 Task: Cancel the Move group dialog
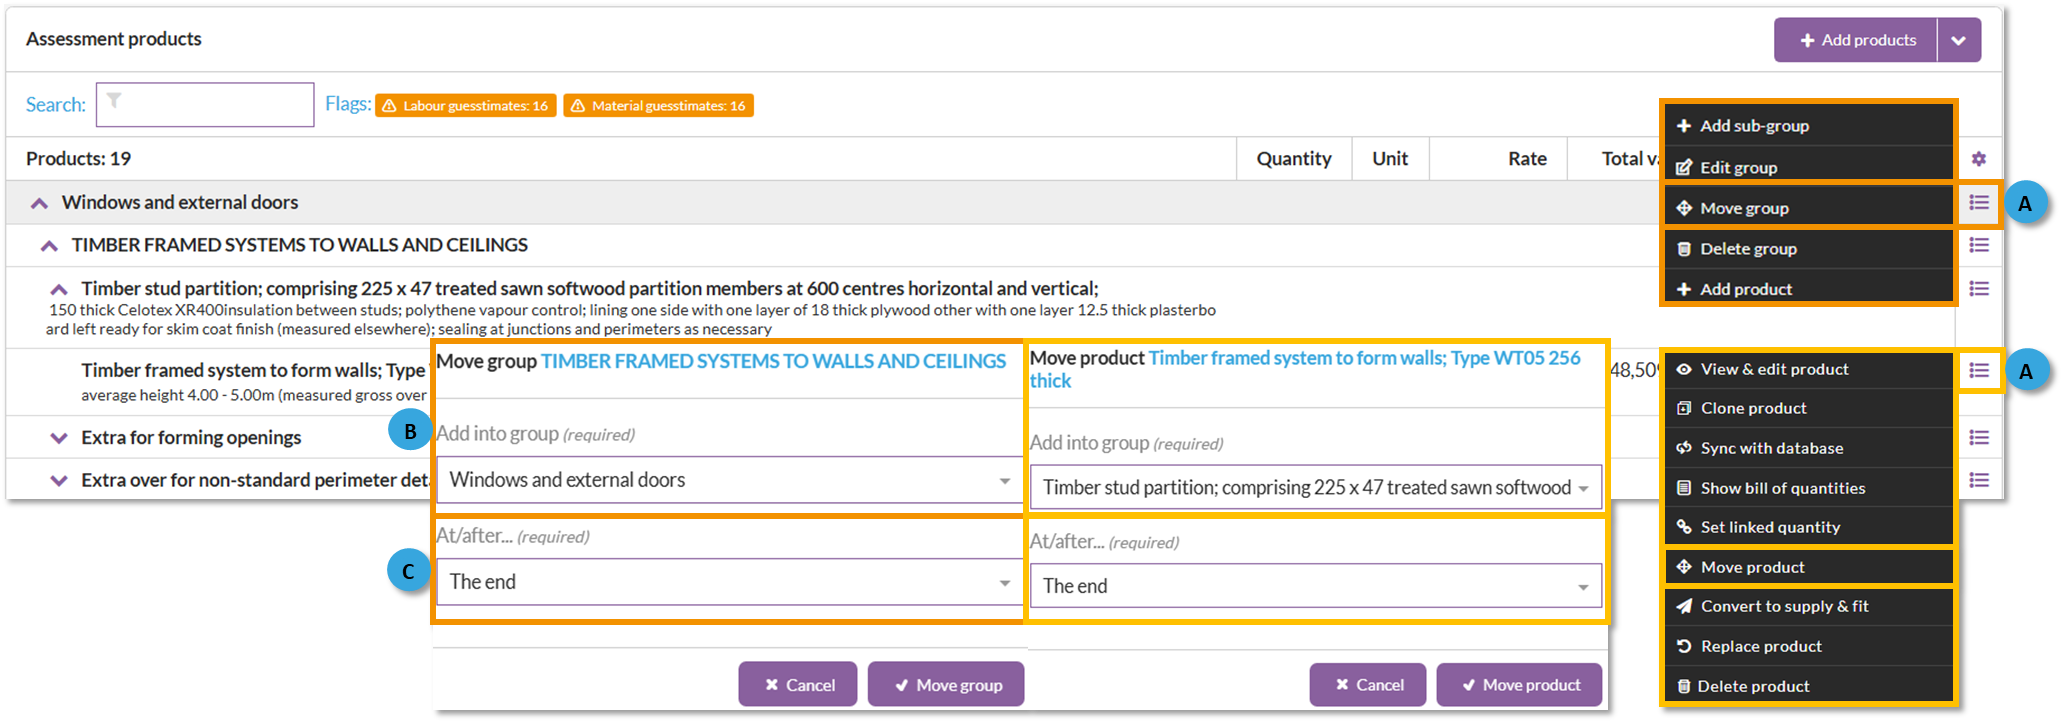click(x=798, y=685)
